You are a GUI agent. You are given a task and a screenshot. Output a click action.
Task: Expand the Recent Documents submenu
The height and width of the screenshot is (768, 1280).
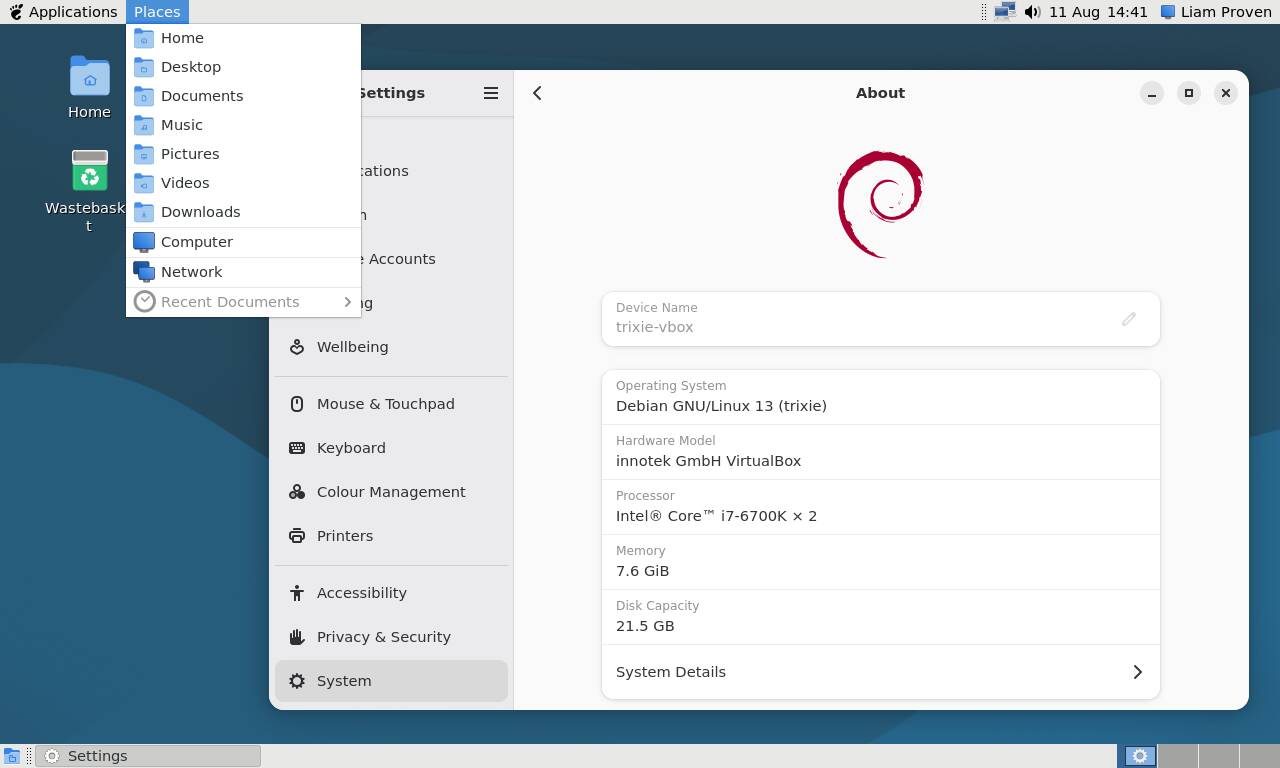pyautogui.click(x=243, y=302)
